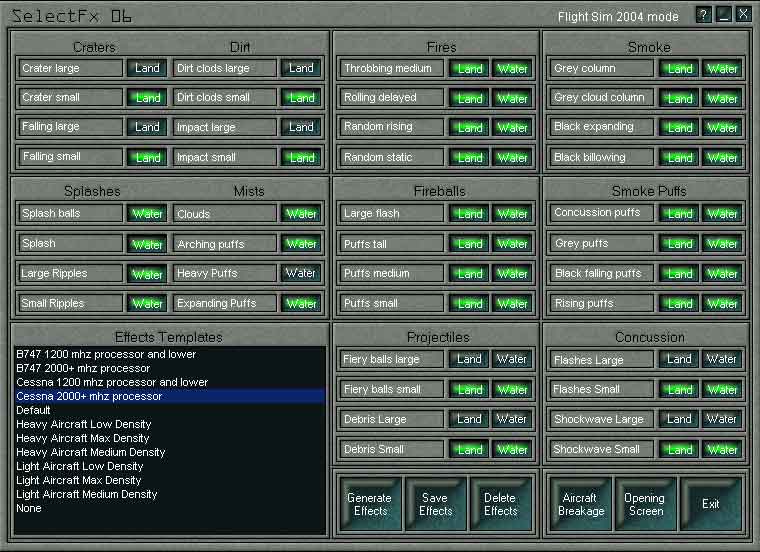
Task: Click Flight Sim 2004 mode text
Action: [618, 17]
